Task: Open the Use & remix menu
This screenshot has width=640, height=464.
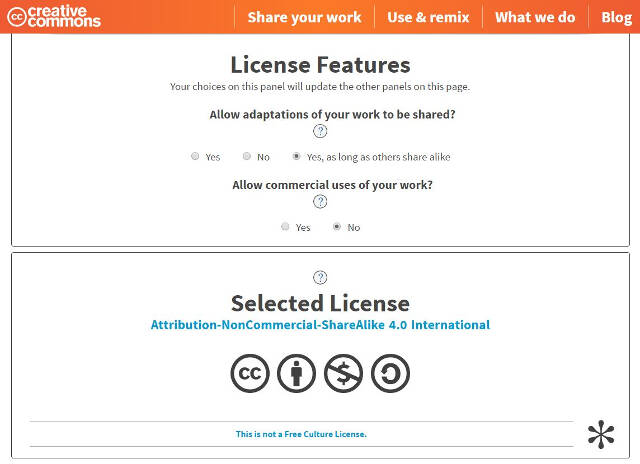Action: 428,17
